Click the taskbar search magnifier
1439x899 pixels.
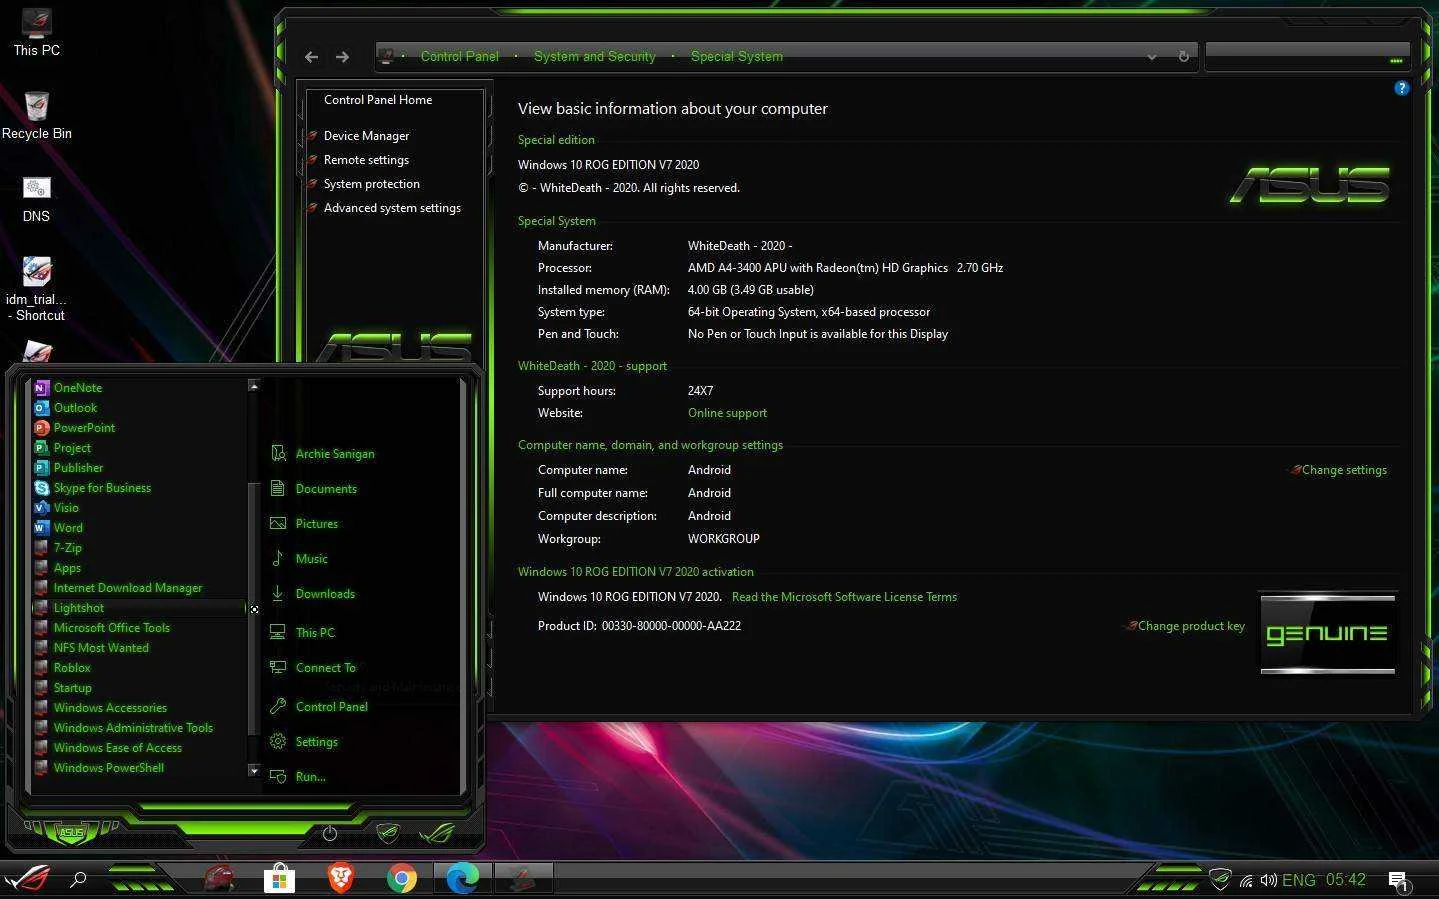[78, 879]
